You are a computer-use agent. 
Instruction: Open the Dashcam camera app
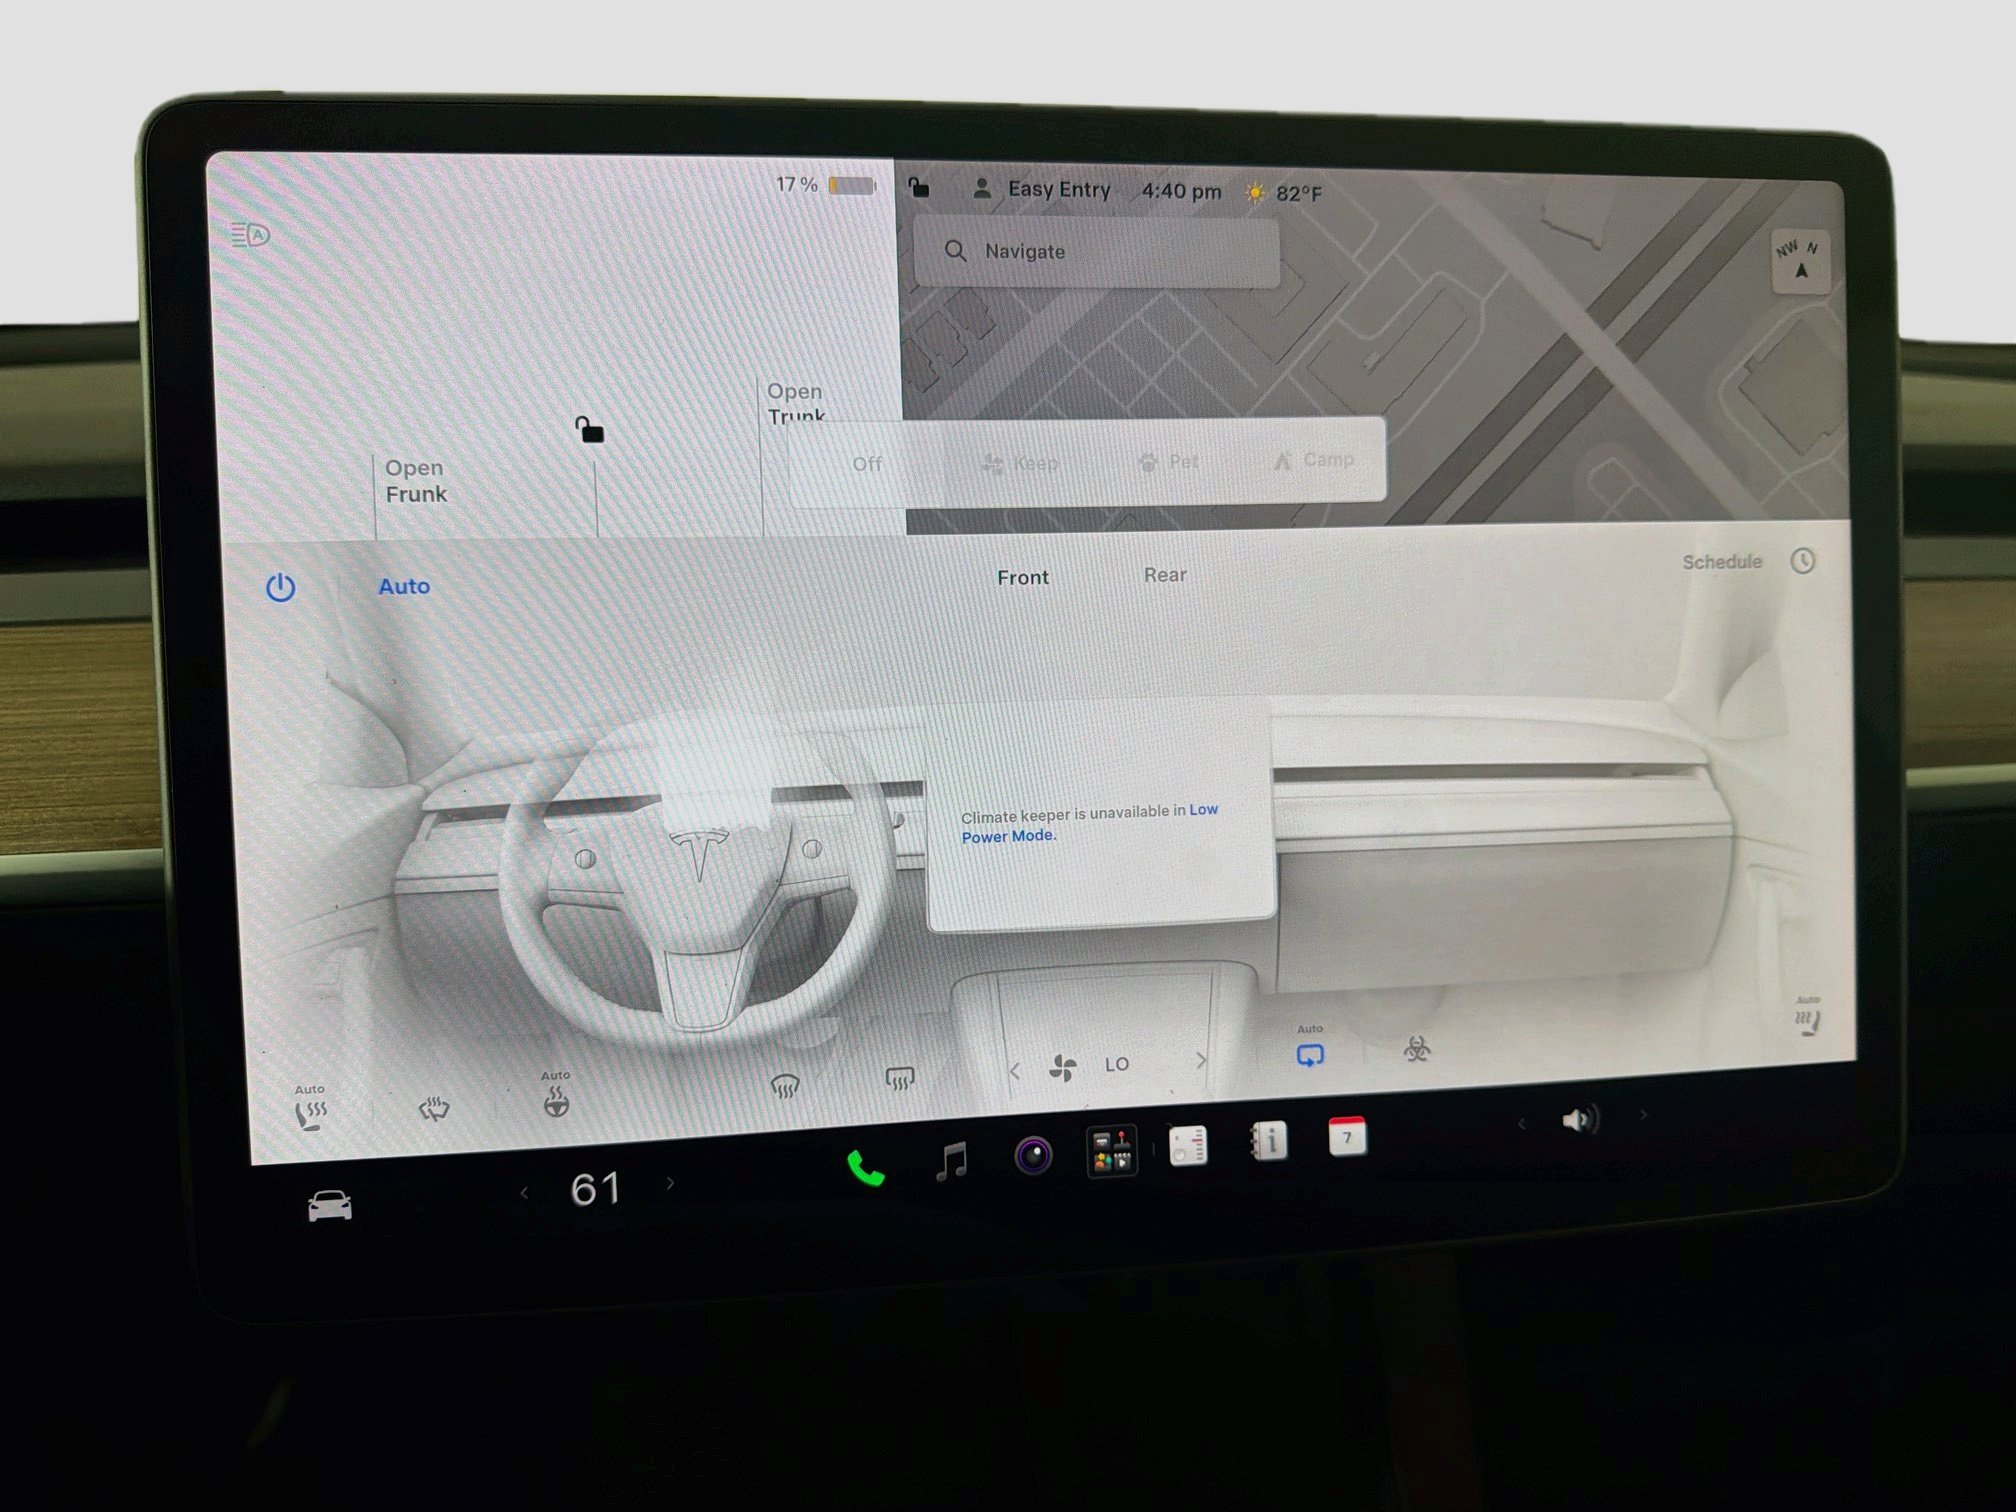[1033, 1155]
